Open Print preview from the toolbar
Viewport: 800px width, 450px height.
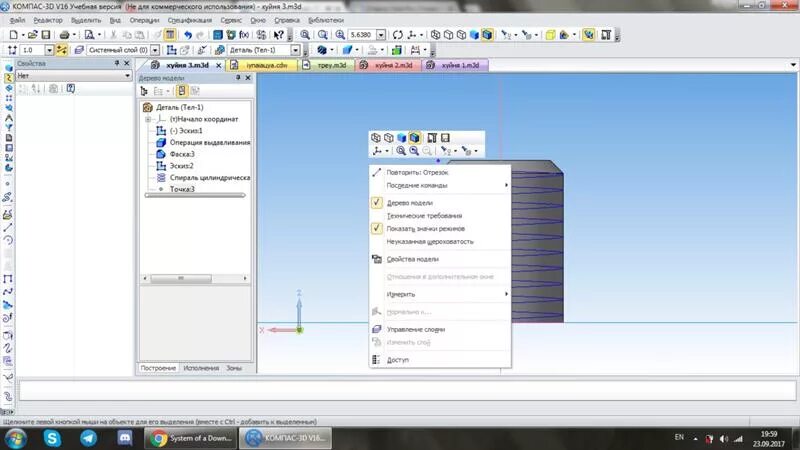click(89, 35)
